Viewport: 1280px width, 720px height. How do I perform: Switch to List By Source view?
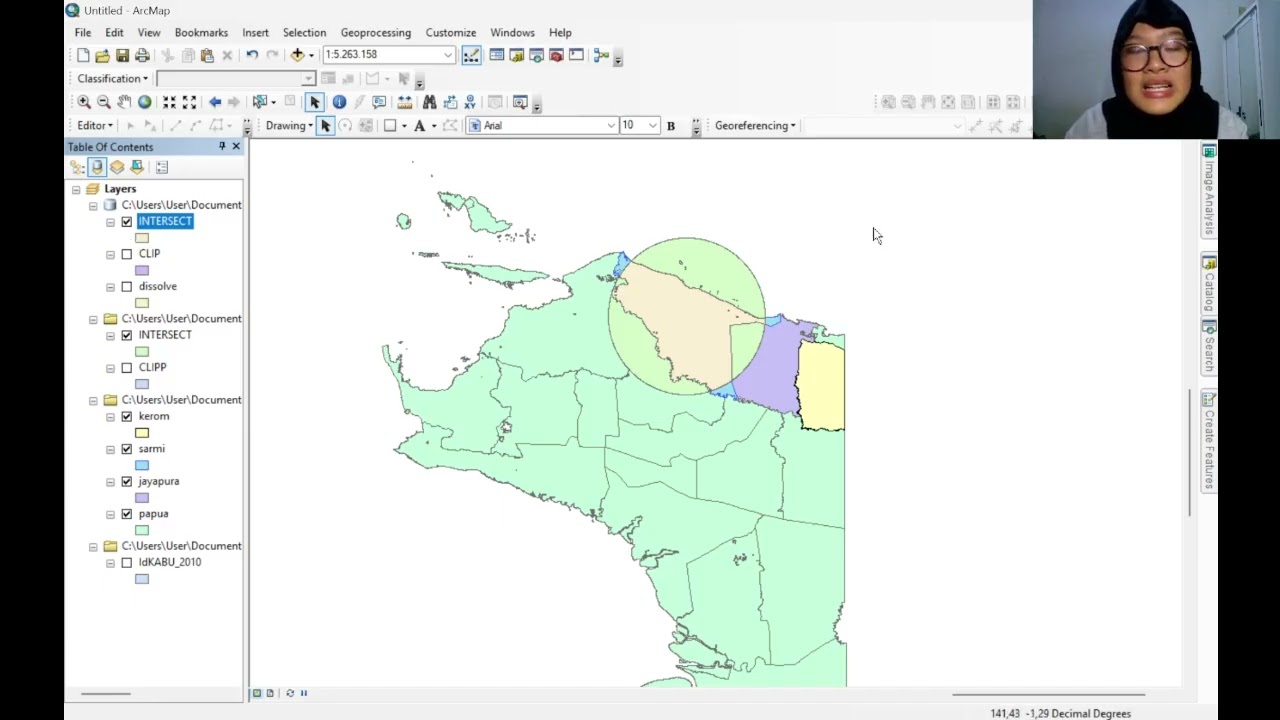97,167
